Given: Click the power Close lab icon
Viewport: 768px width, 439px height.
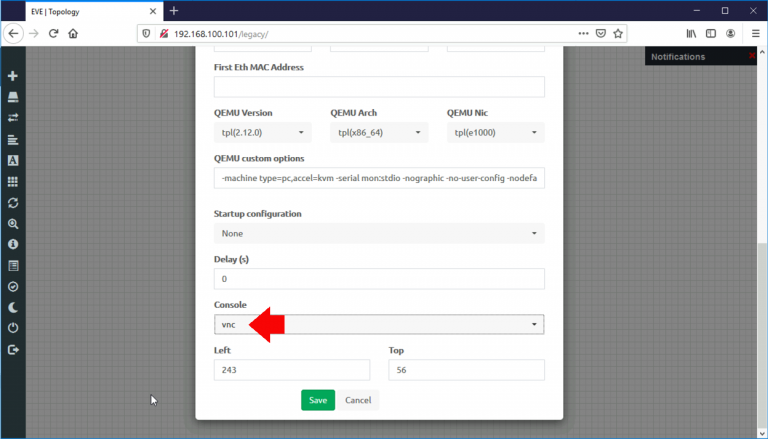Looking at the screenshot, I should (13, 328).
